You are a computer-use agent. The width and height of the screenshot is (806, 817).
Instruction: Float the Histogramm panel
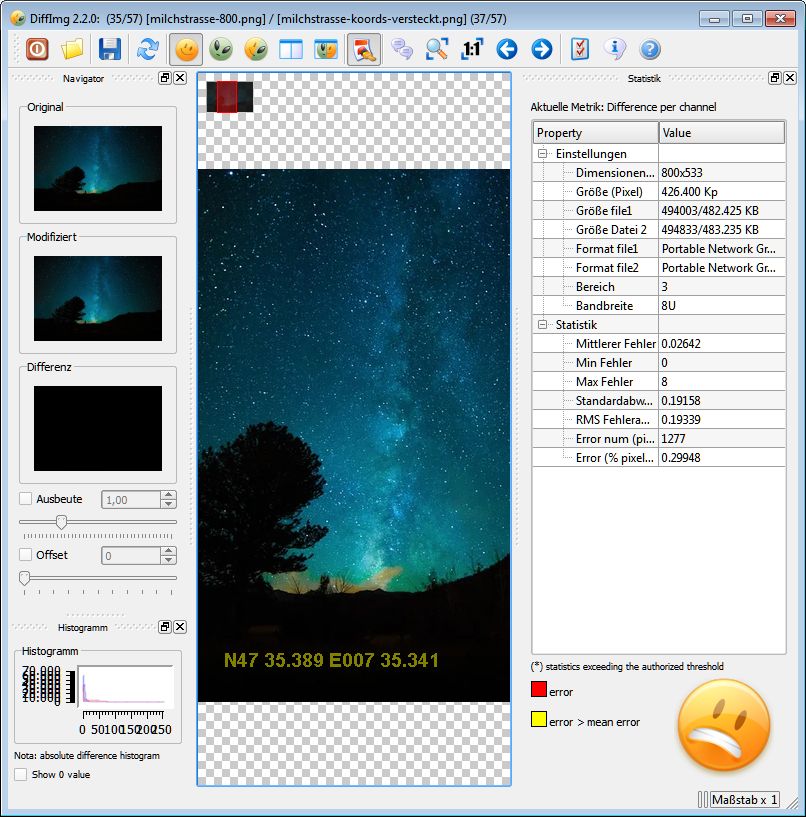tap(165, 627)
